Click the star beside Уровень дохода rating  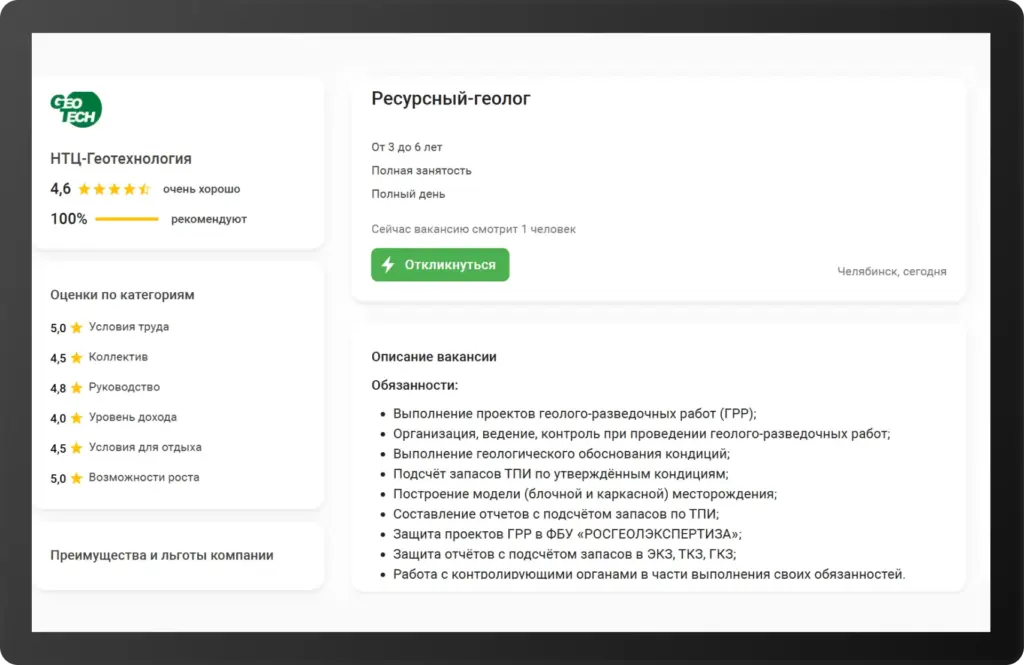click(x=76, y=418)
